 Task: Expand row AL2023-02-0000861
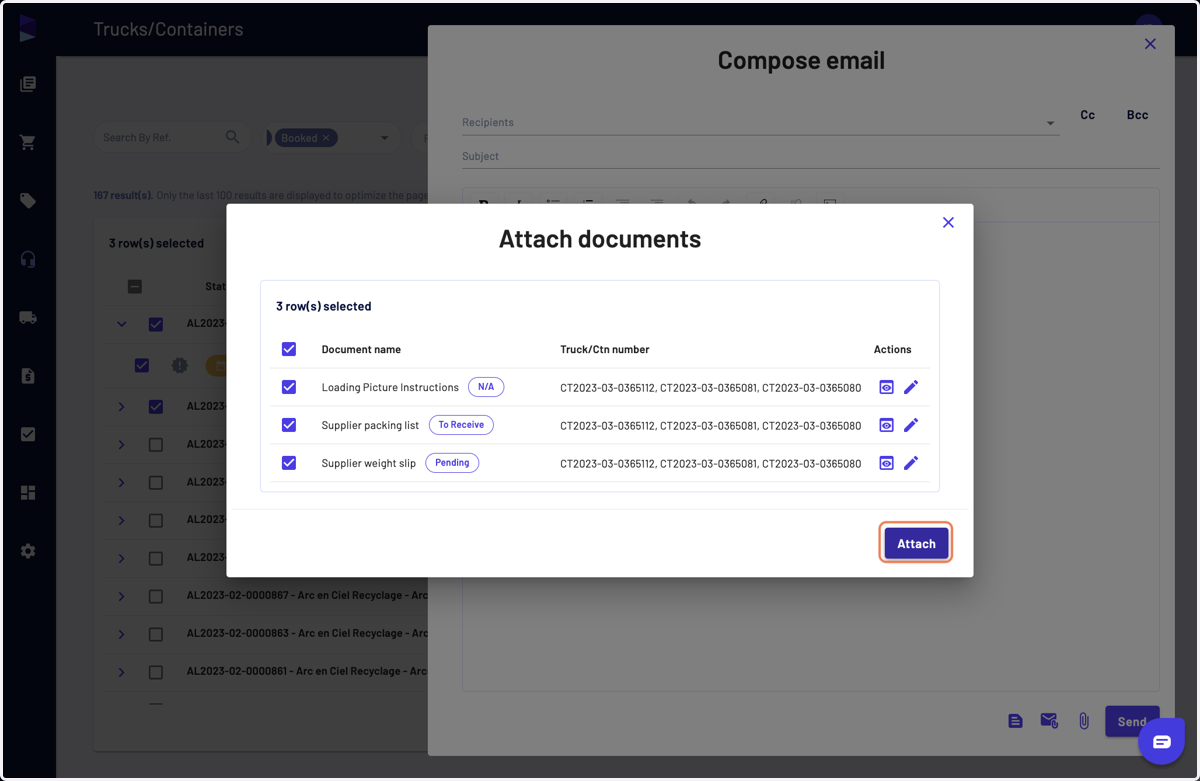[x=122, y=672]
